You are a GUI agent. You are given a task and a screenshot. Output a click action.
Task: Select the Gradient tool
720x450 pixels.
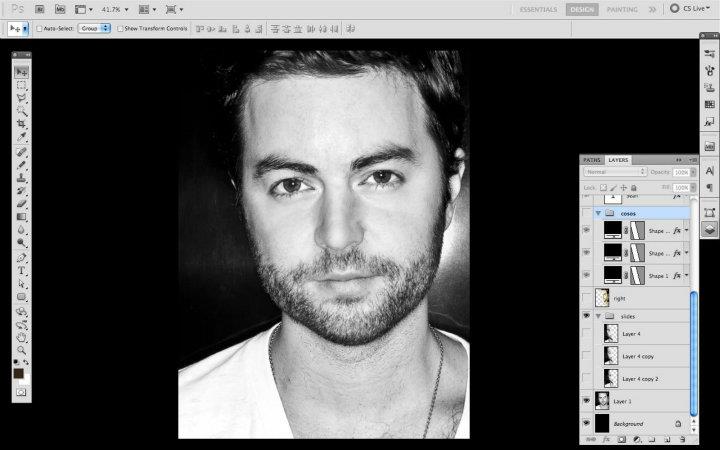pyautogui.click(x=21, y=217)
